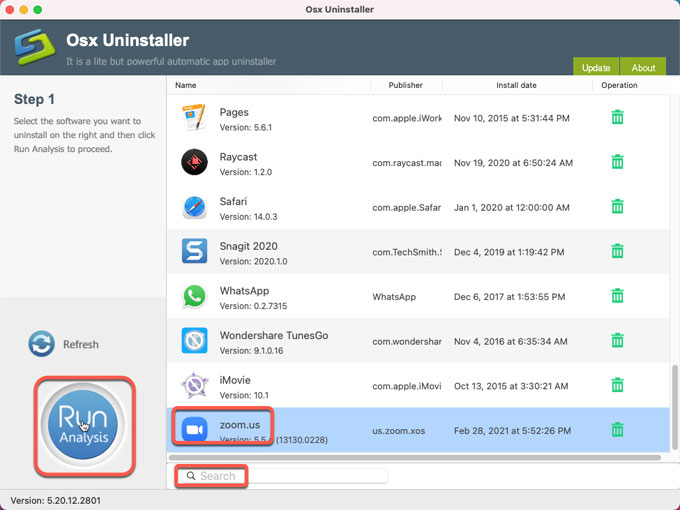680x510 pixels.
Task: Click Version: 0.2.7315 under WhatsApp
Action: pyautogui.click(x=253, y=306)
